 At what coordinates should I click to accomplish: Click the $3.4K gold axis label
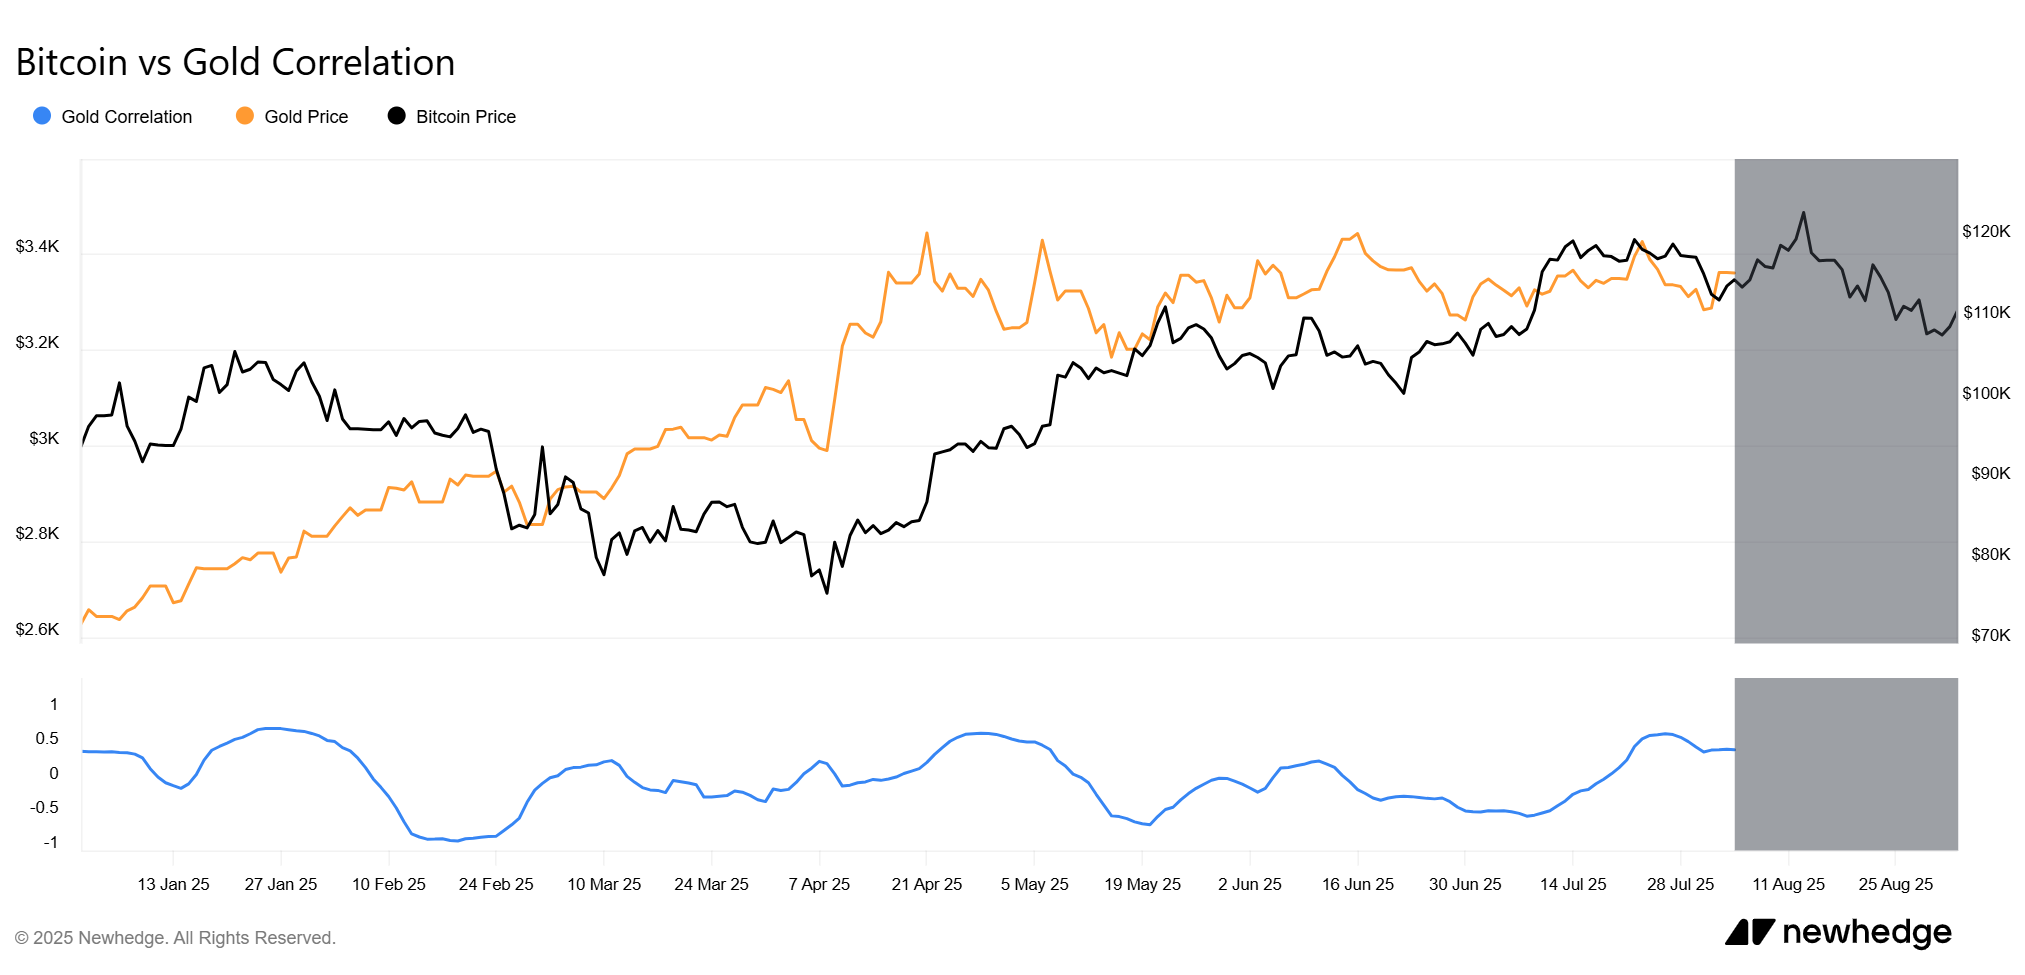pyautogui.click(x=37, y=246)
